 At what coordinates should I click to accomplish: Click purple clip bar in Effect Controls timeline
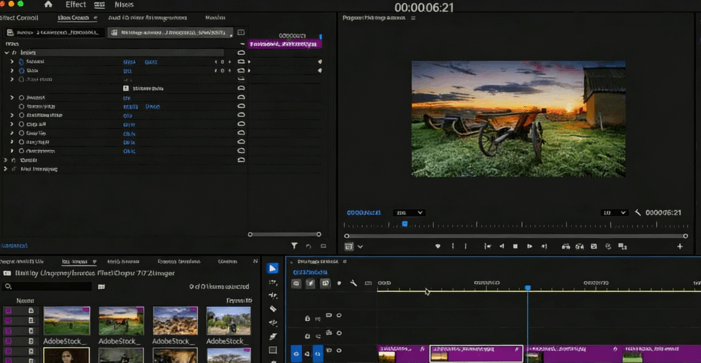coord(285,44)
